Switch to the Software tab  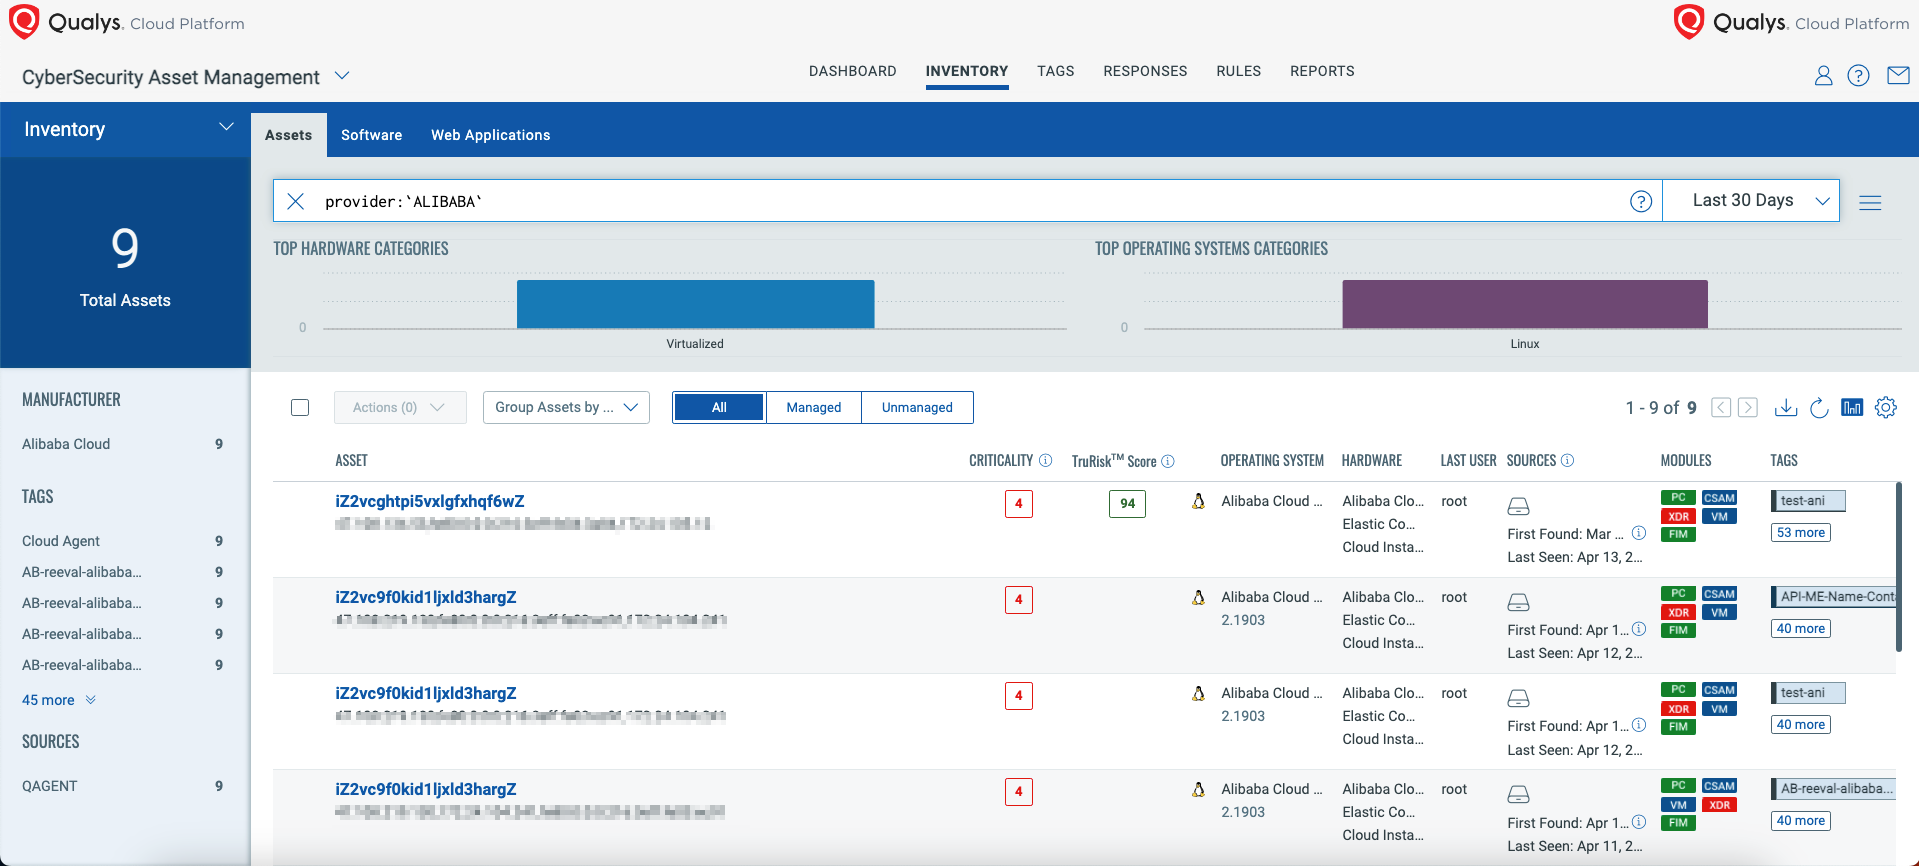(x=372, y=135)
